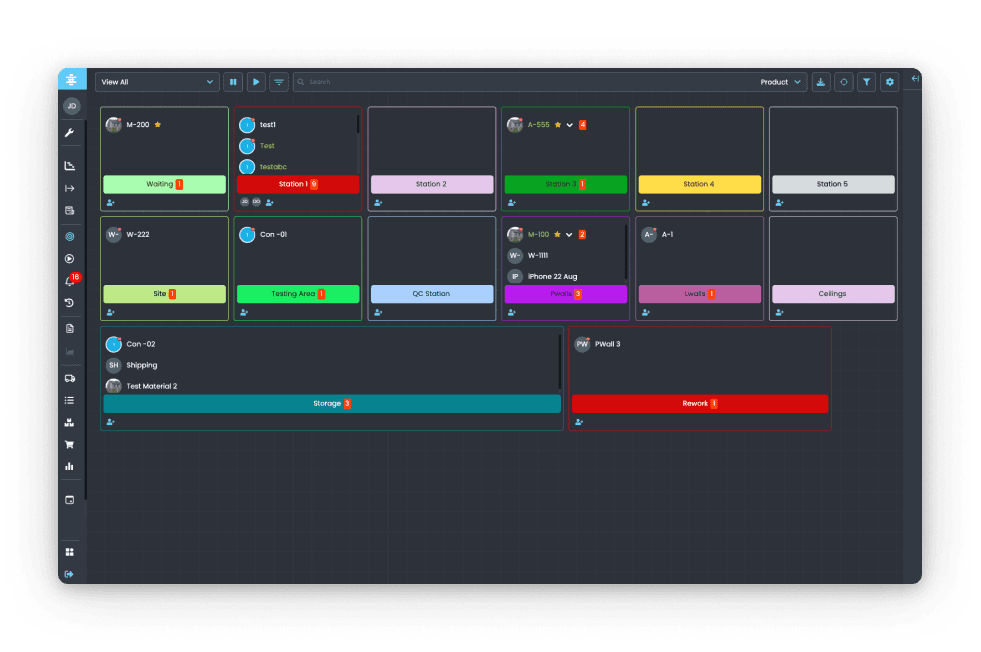Select the wrench tool icon in the sidebar
This screenshot has width=981, height=652.
70,133
